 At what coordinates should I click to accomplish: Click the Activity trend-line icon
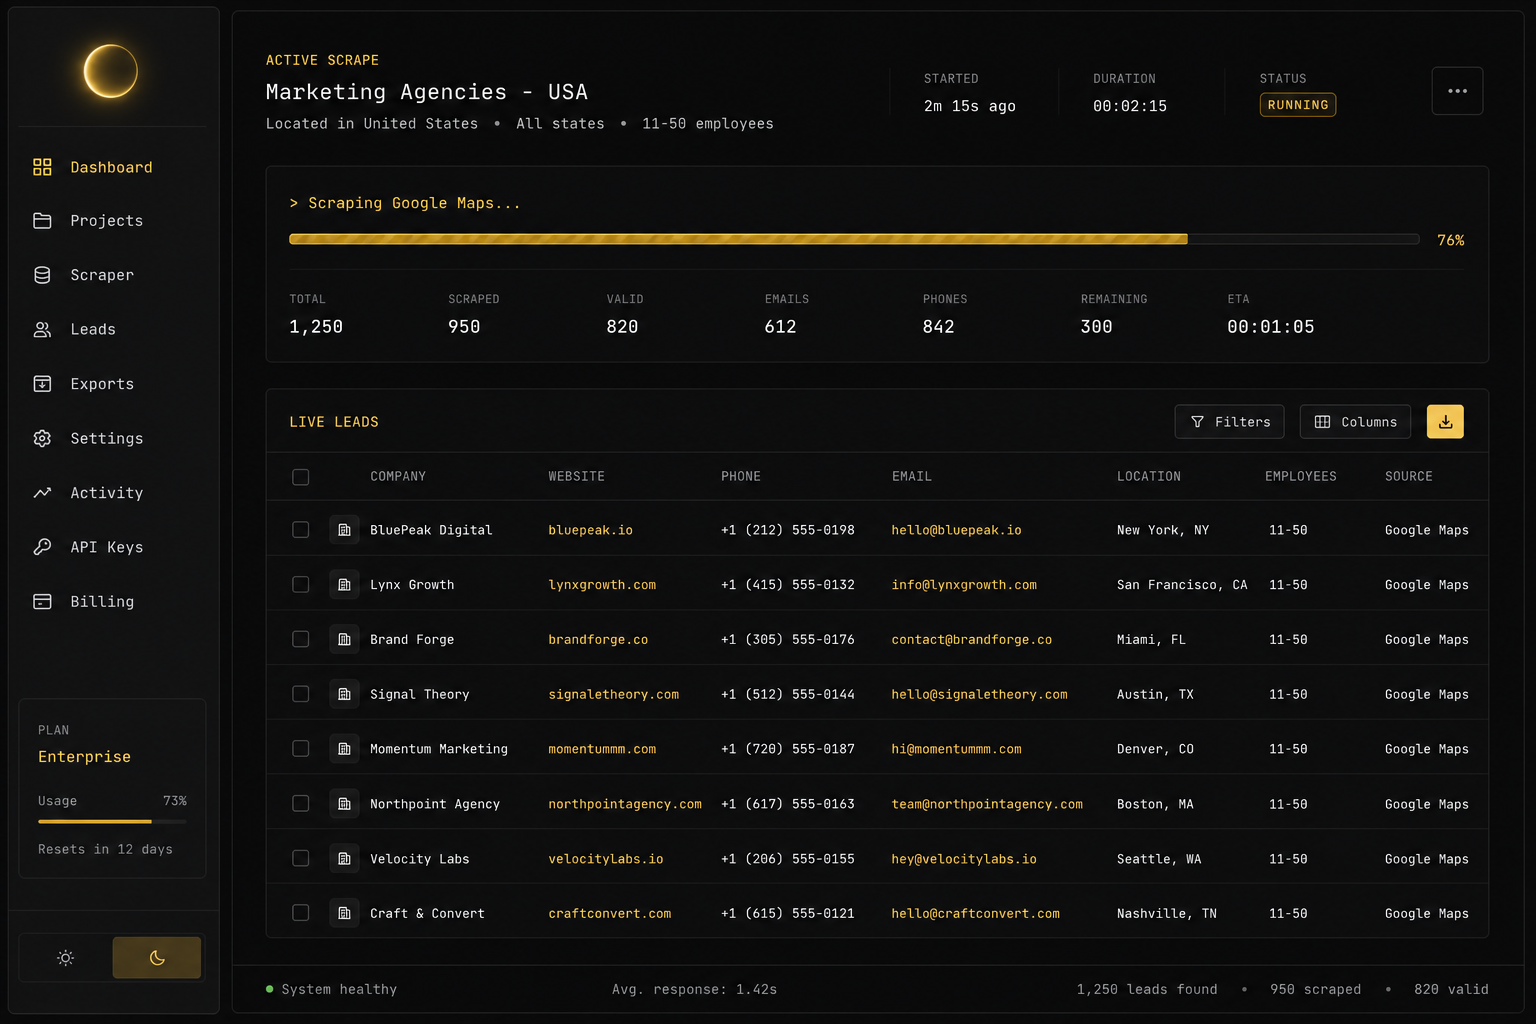42,493
